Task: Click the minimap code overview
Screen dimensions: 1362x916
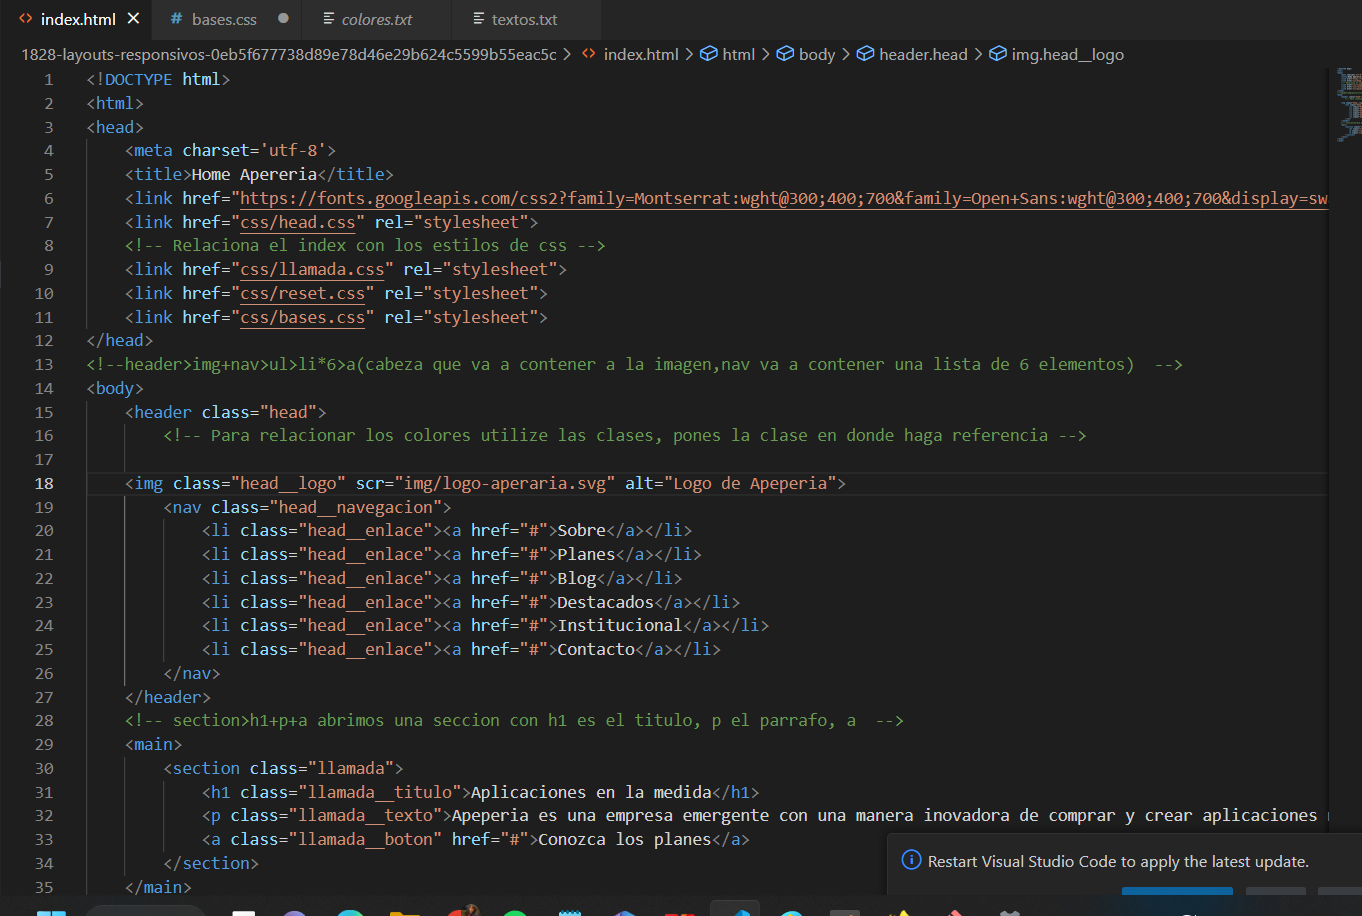Action: pos(1349,104)
